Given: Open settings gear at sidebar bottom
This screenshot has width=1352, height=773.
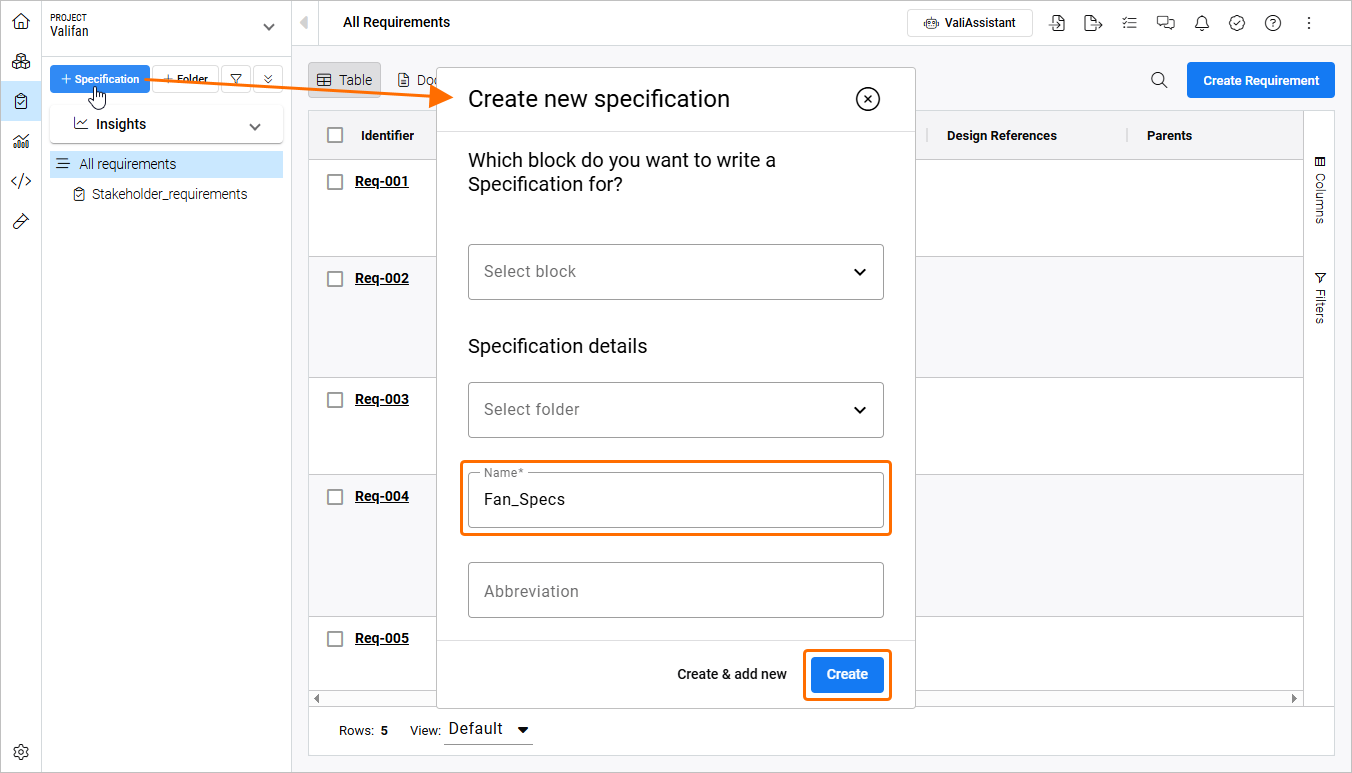Looking at the screenshot, I should click(x=21, y=752).
